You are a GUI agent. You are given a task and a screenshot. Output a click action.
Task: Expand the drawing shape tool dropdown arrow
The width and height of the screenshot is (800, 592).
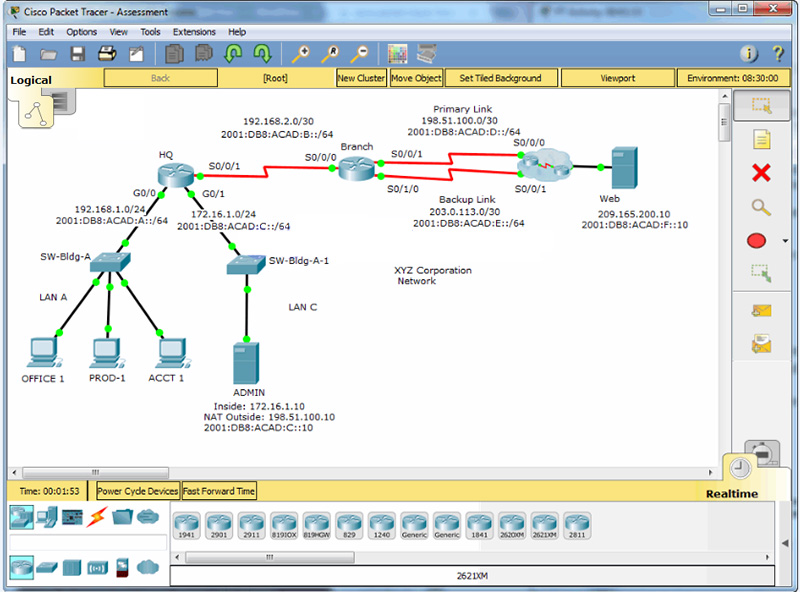[785, 241]
